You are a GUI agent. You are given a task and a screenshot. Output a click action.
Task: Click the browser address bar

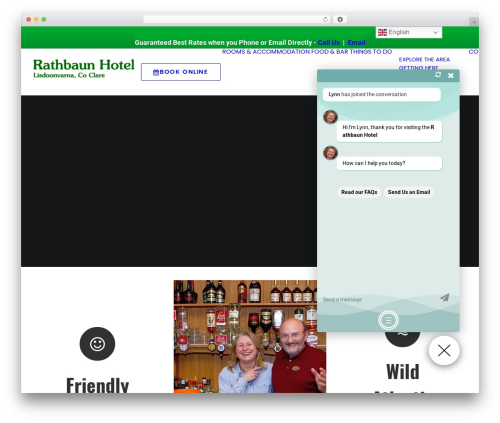pyautogui.click(x=237, y=19)
